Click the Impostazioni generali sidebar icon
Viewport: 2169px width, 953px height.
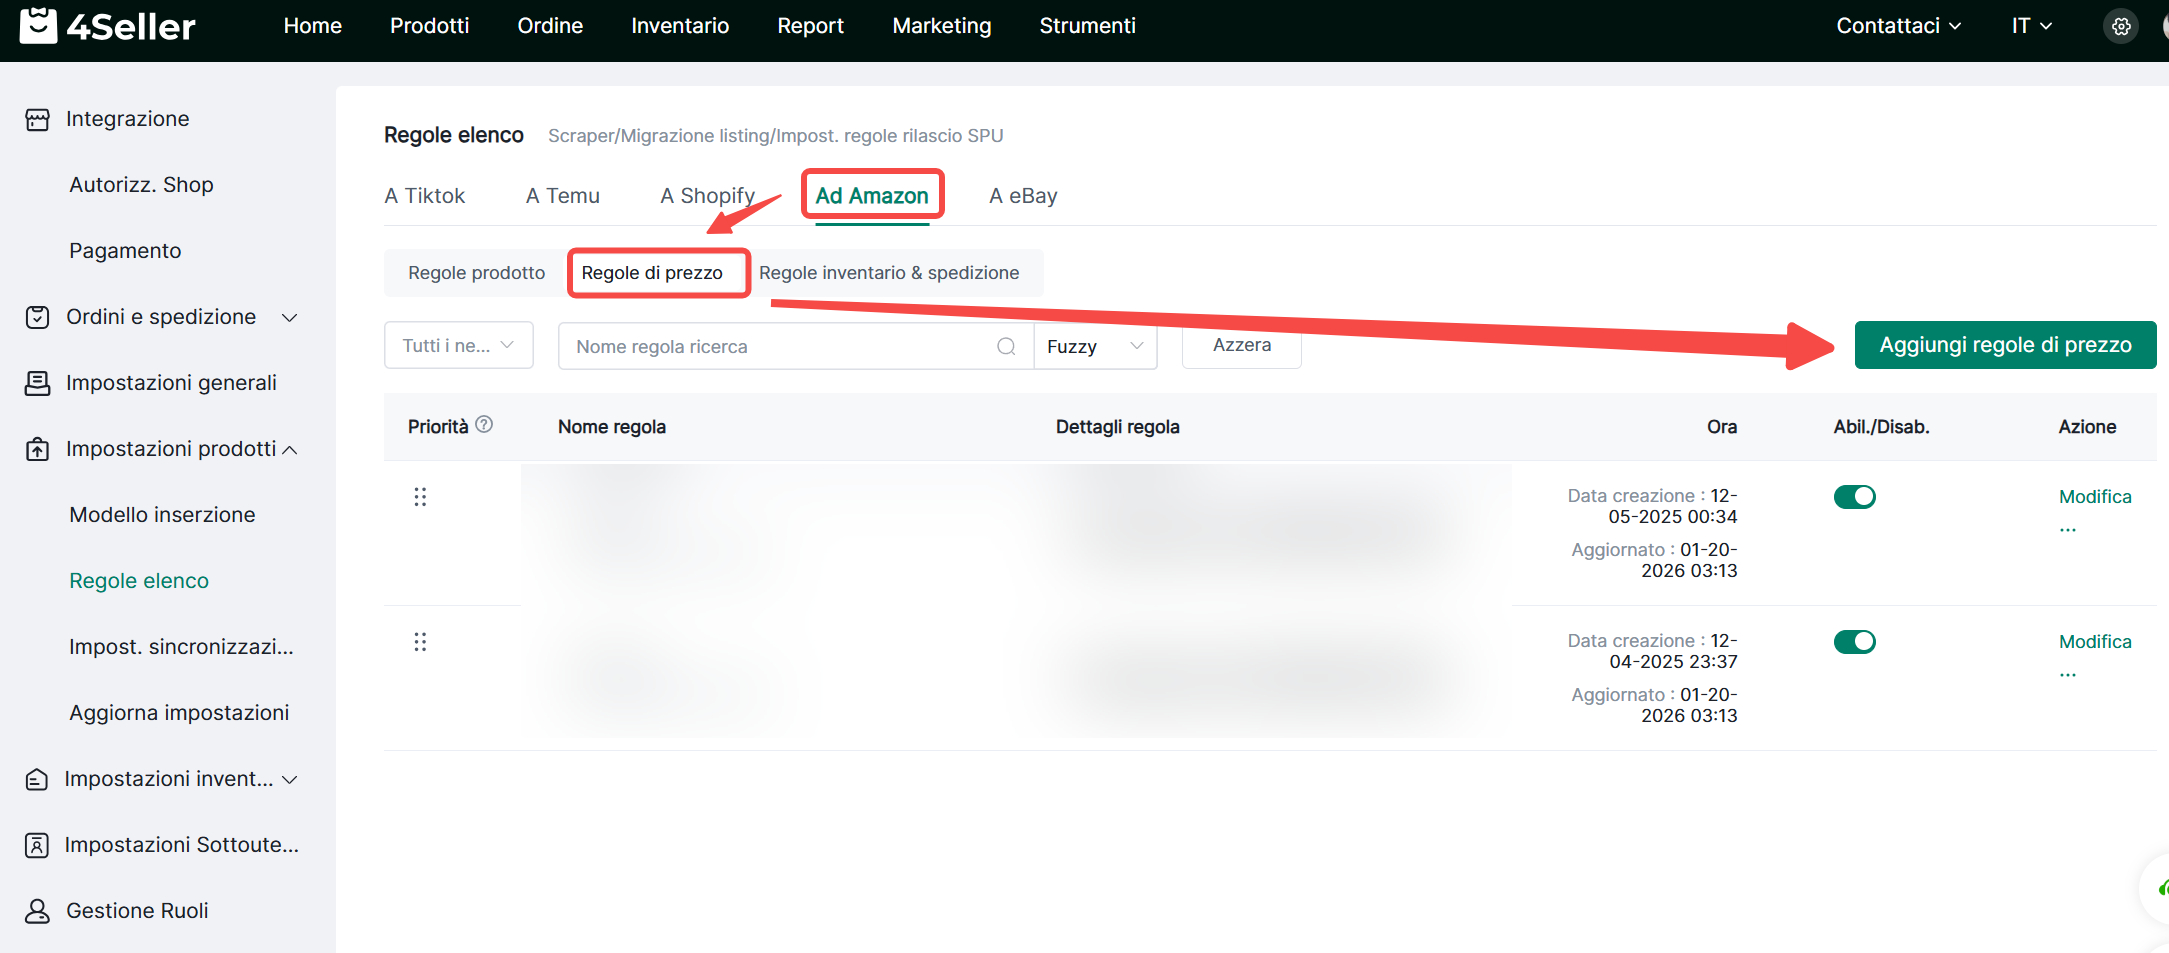click(37, 383)
